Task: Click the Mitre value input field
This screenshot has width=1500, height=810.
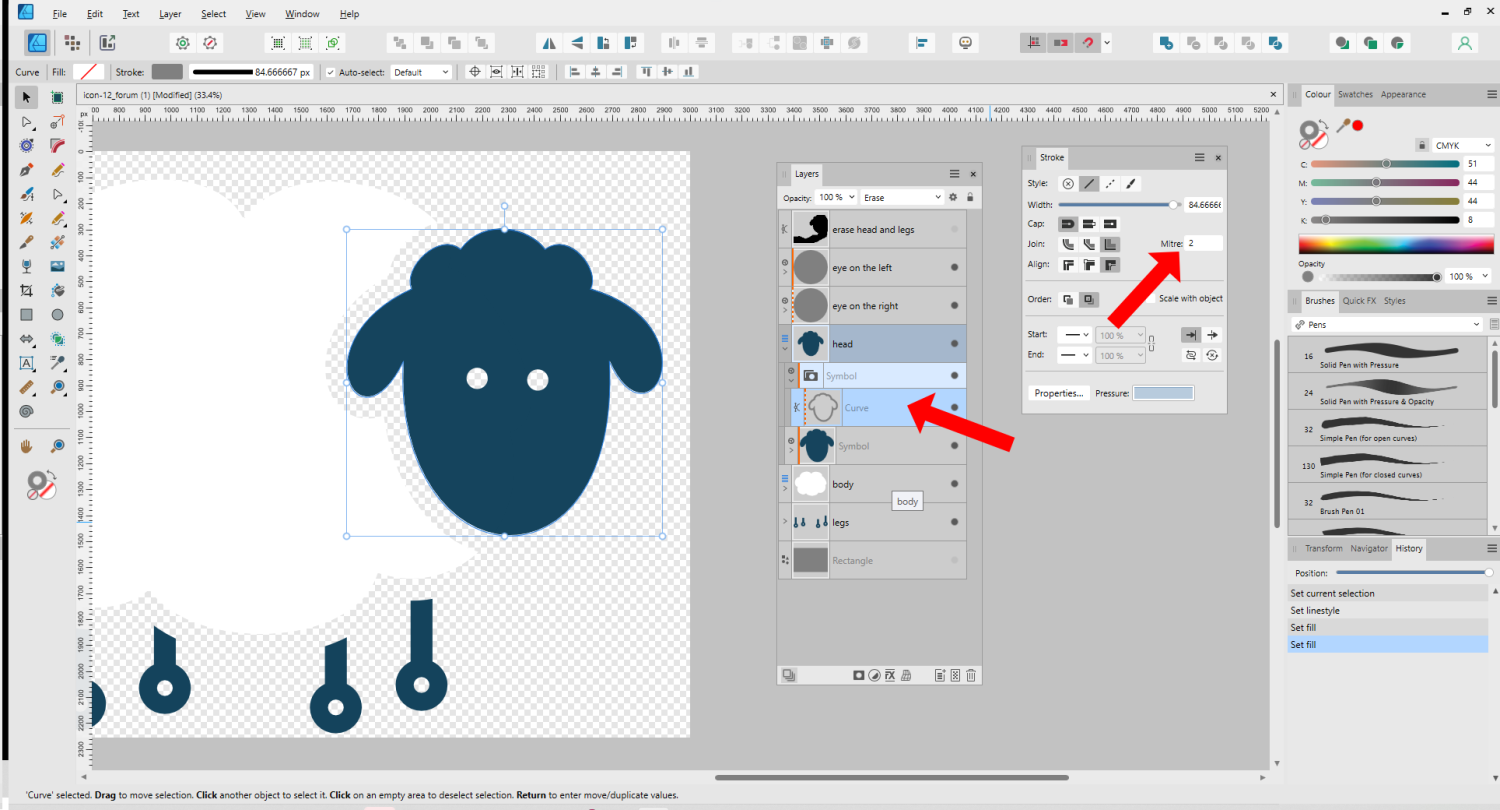Action: 1204,243
